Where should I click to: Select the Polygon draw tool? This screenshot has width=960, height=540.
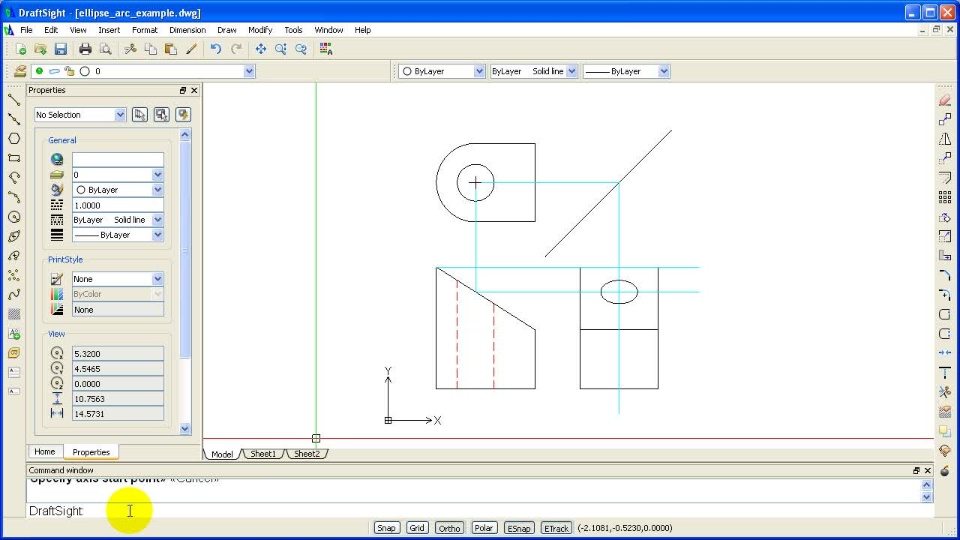pos(14,138)
